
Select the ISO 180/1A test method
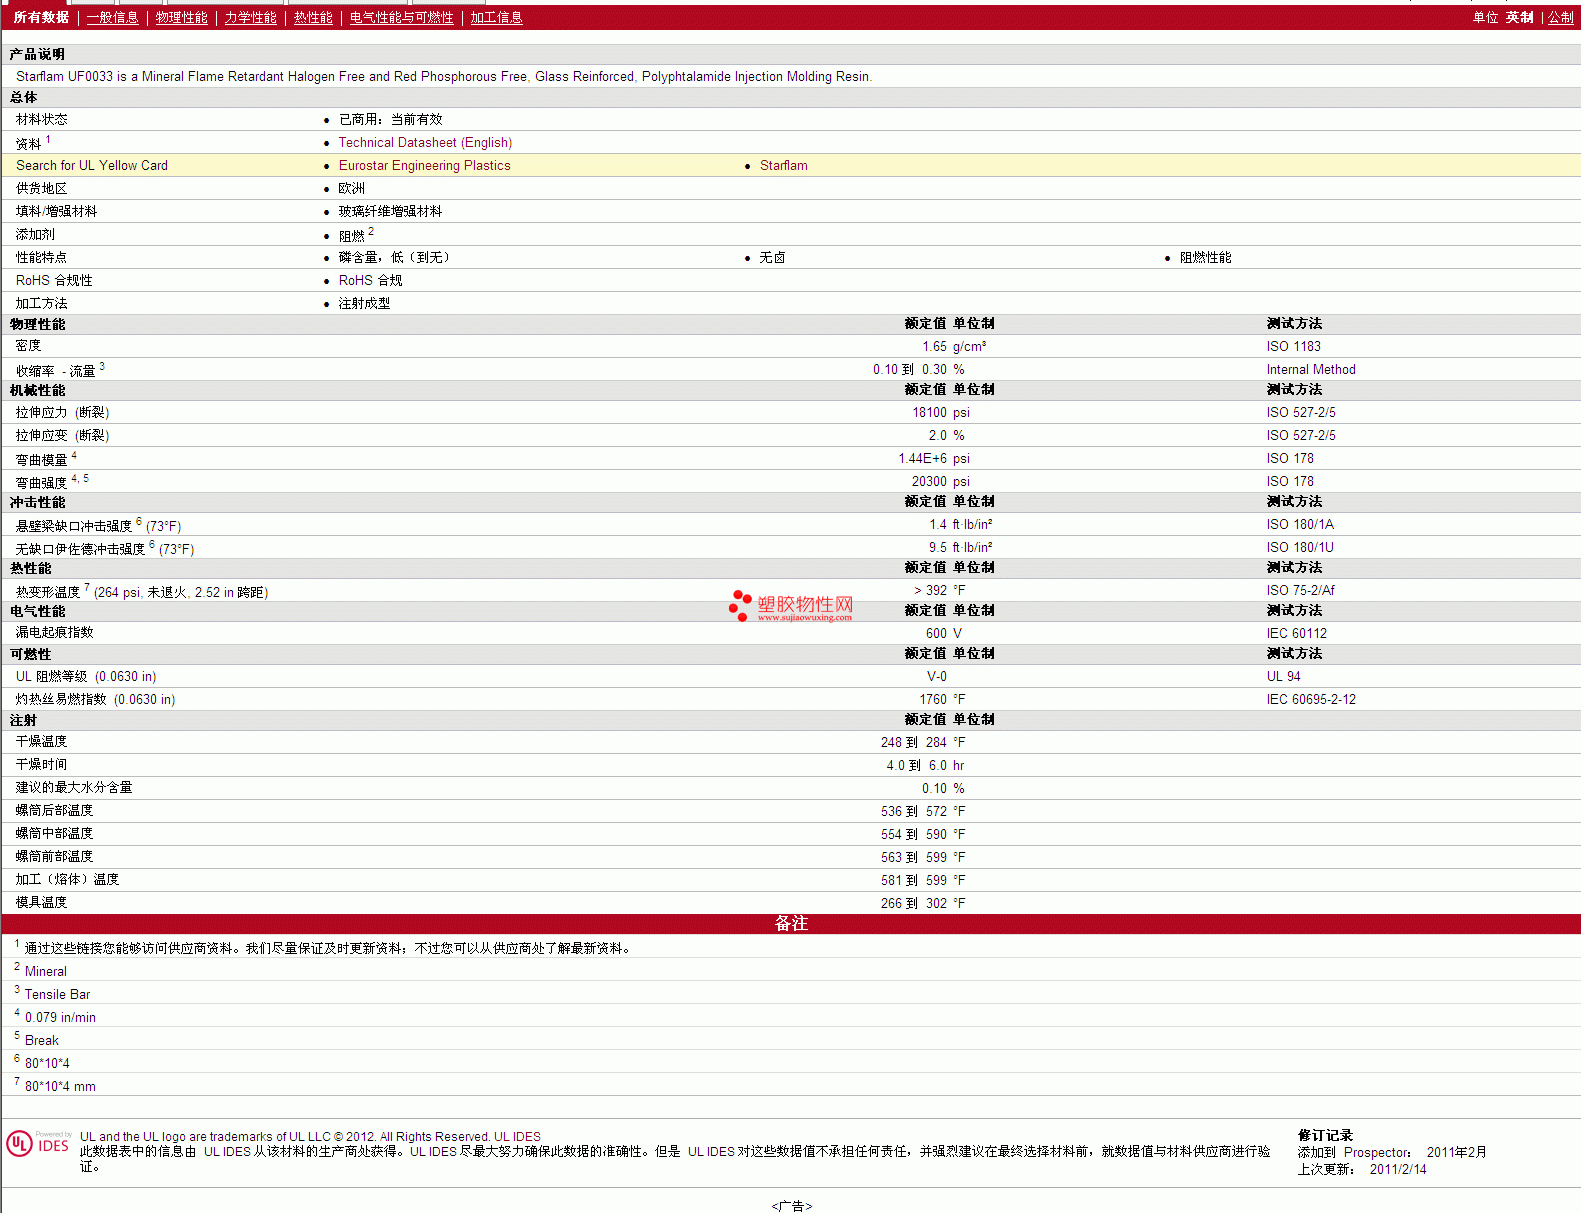(x=1300, y=525)
